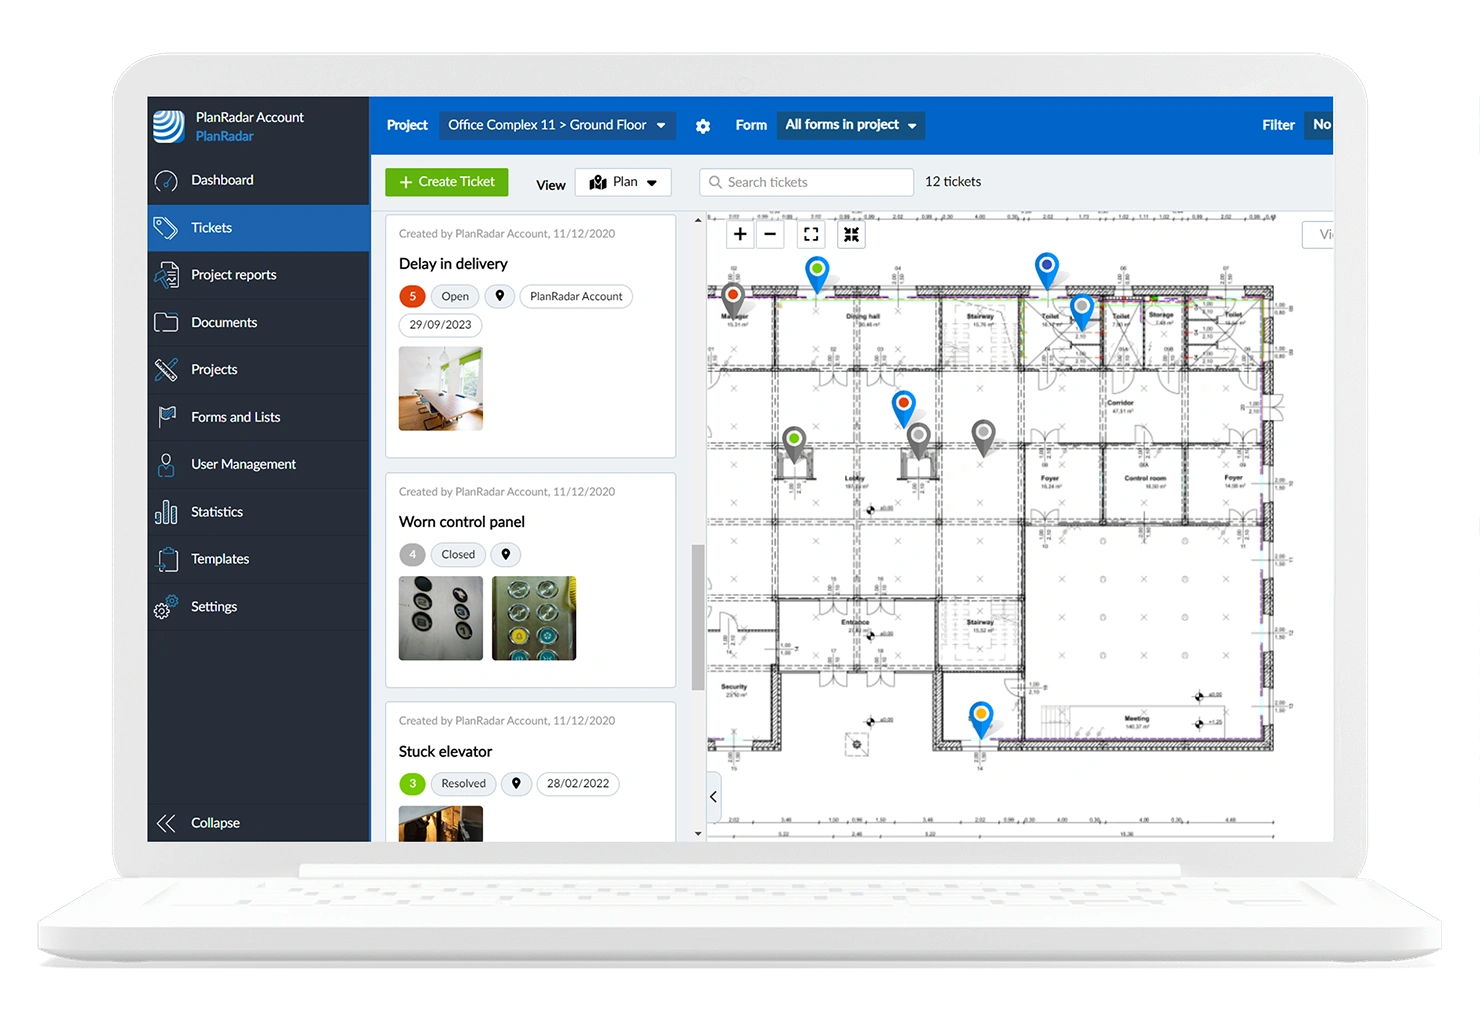Click the zoom in plus icon on plan
Image resolution: width=1480 pixels, height=1021 pixels.
pyautogui.click(x=740, y=234)
